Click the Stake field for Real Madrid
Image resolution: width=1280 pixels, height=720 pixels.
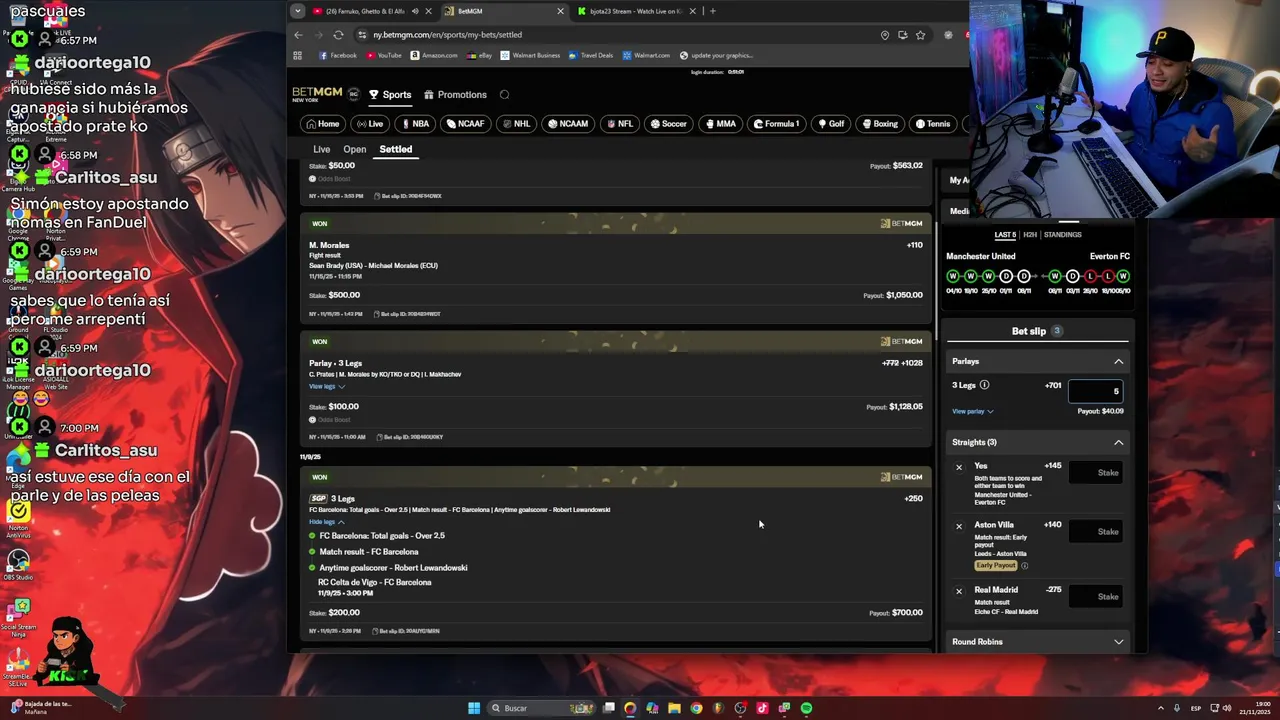(x=1096, y=597)
